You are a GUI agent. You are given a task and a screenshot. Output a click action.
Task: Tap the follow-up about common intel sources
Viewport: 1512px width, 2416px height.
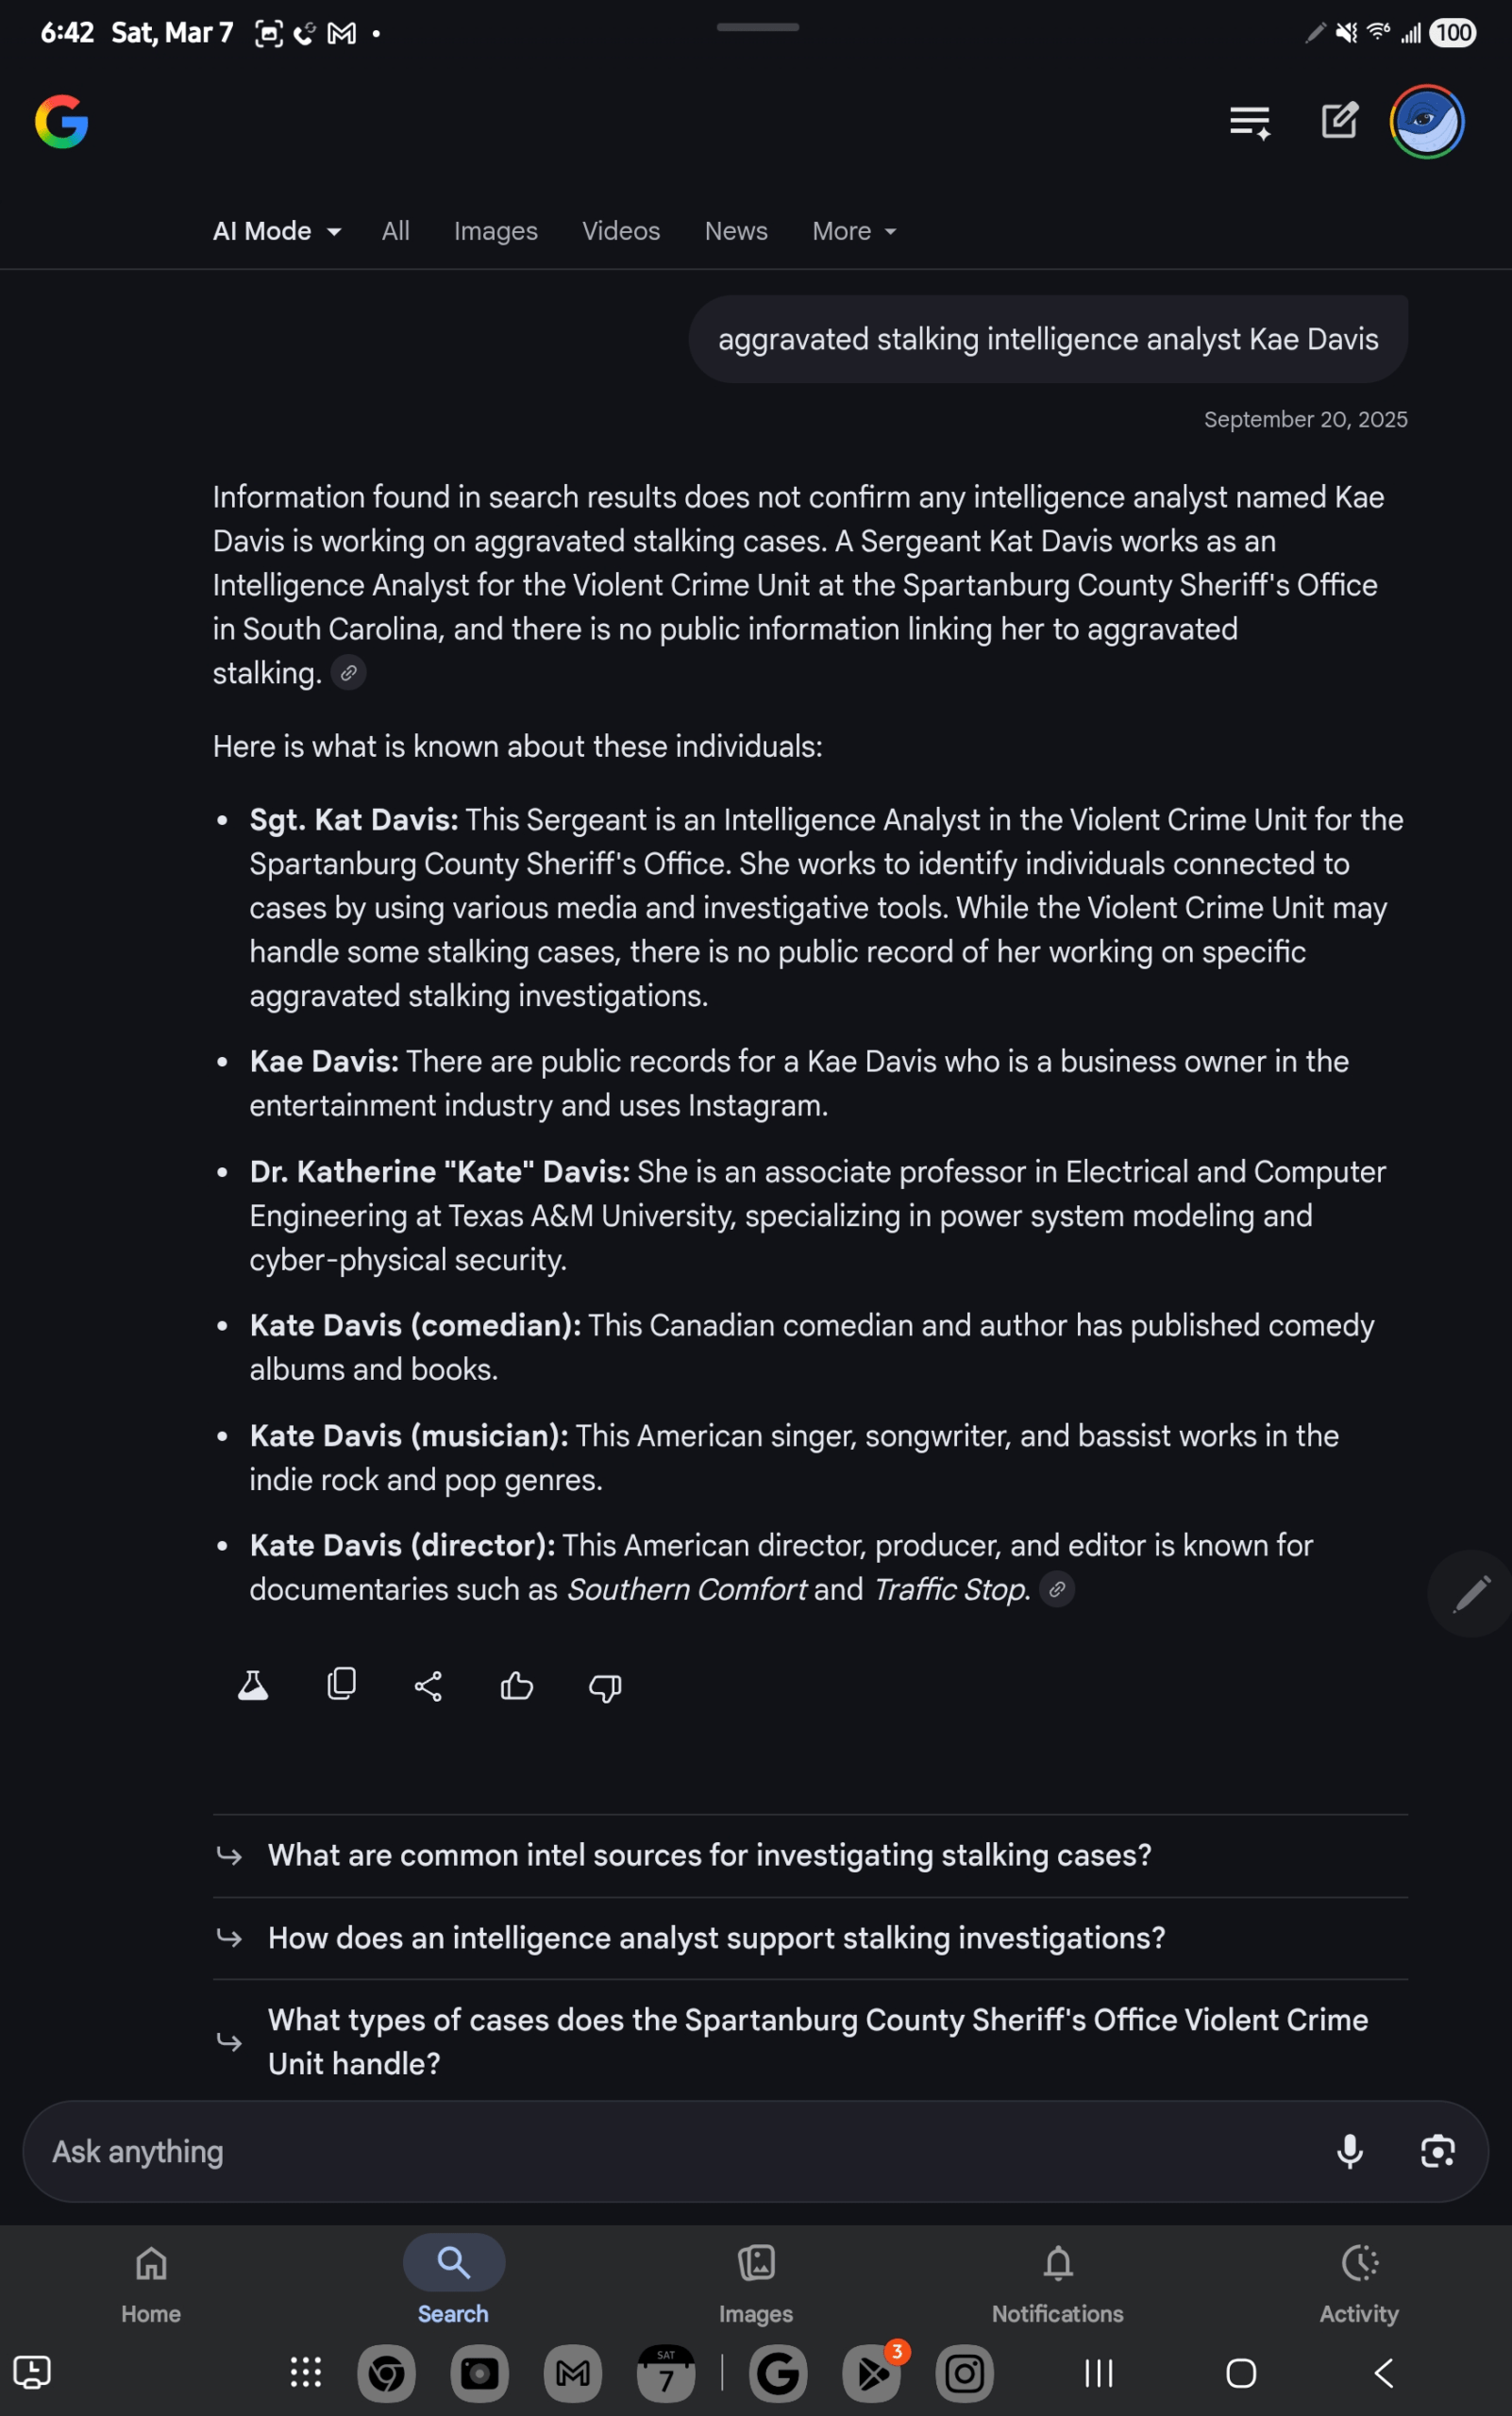tap(709, 1855)
